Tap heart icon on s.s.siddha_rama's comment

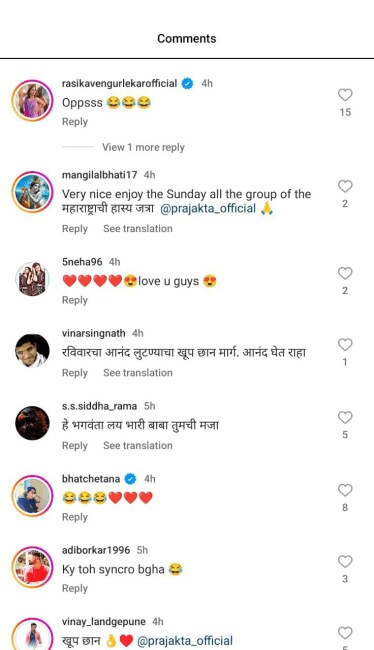point(345,417)
